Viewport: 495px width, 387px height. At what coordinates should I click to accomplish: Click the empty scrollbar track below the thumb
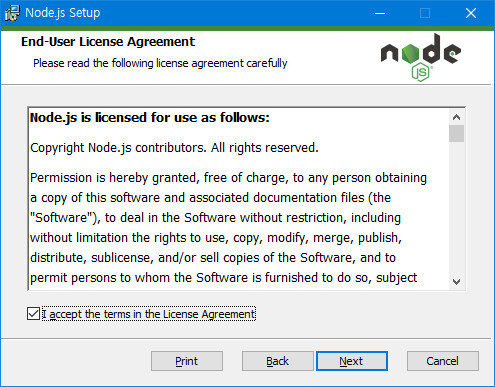click(x=456, y=208)
